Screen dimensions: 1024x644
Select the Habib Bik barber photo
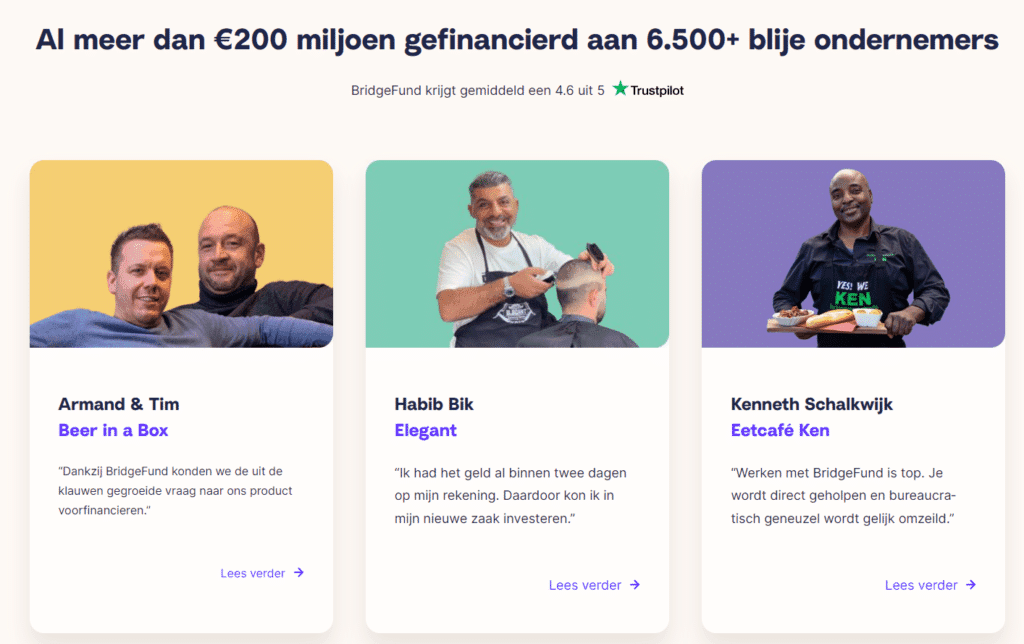(x=517, y=254)
